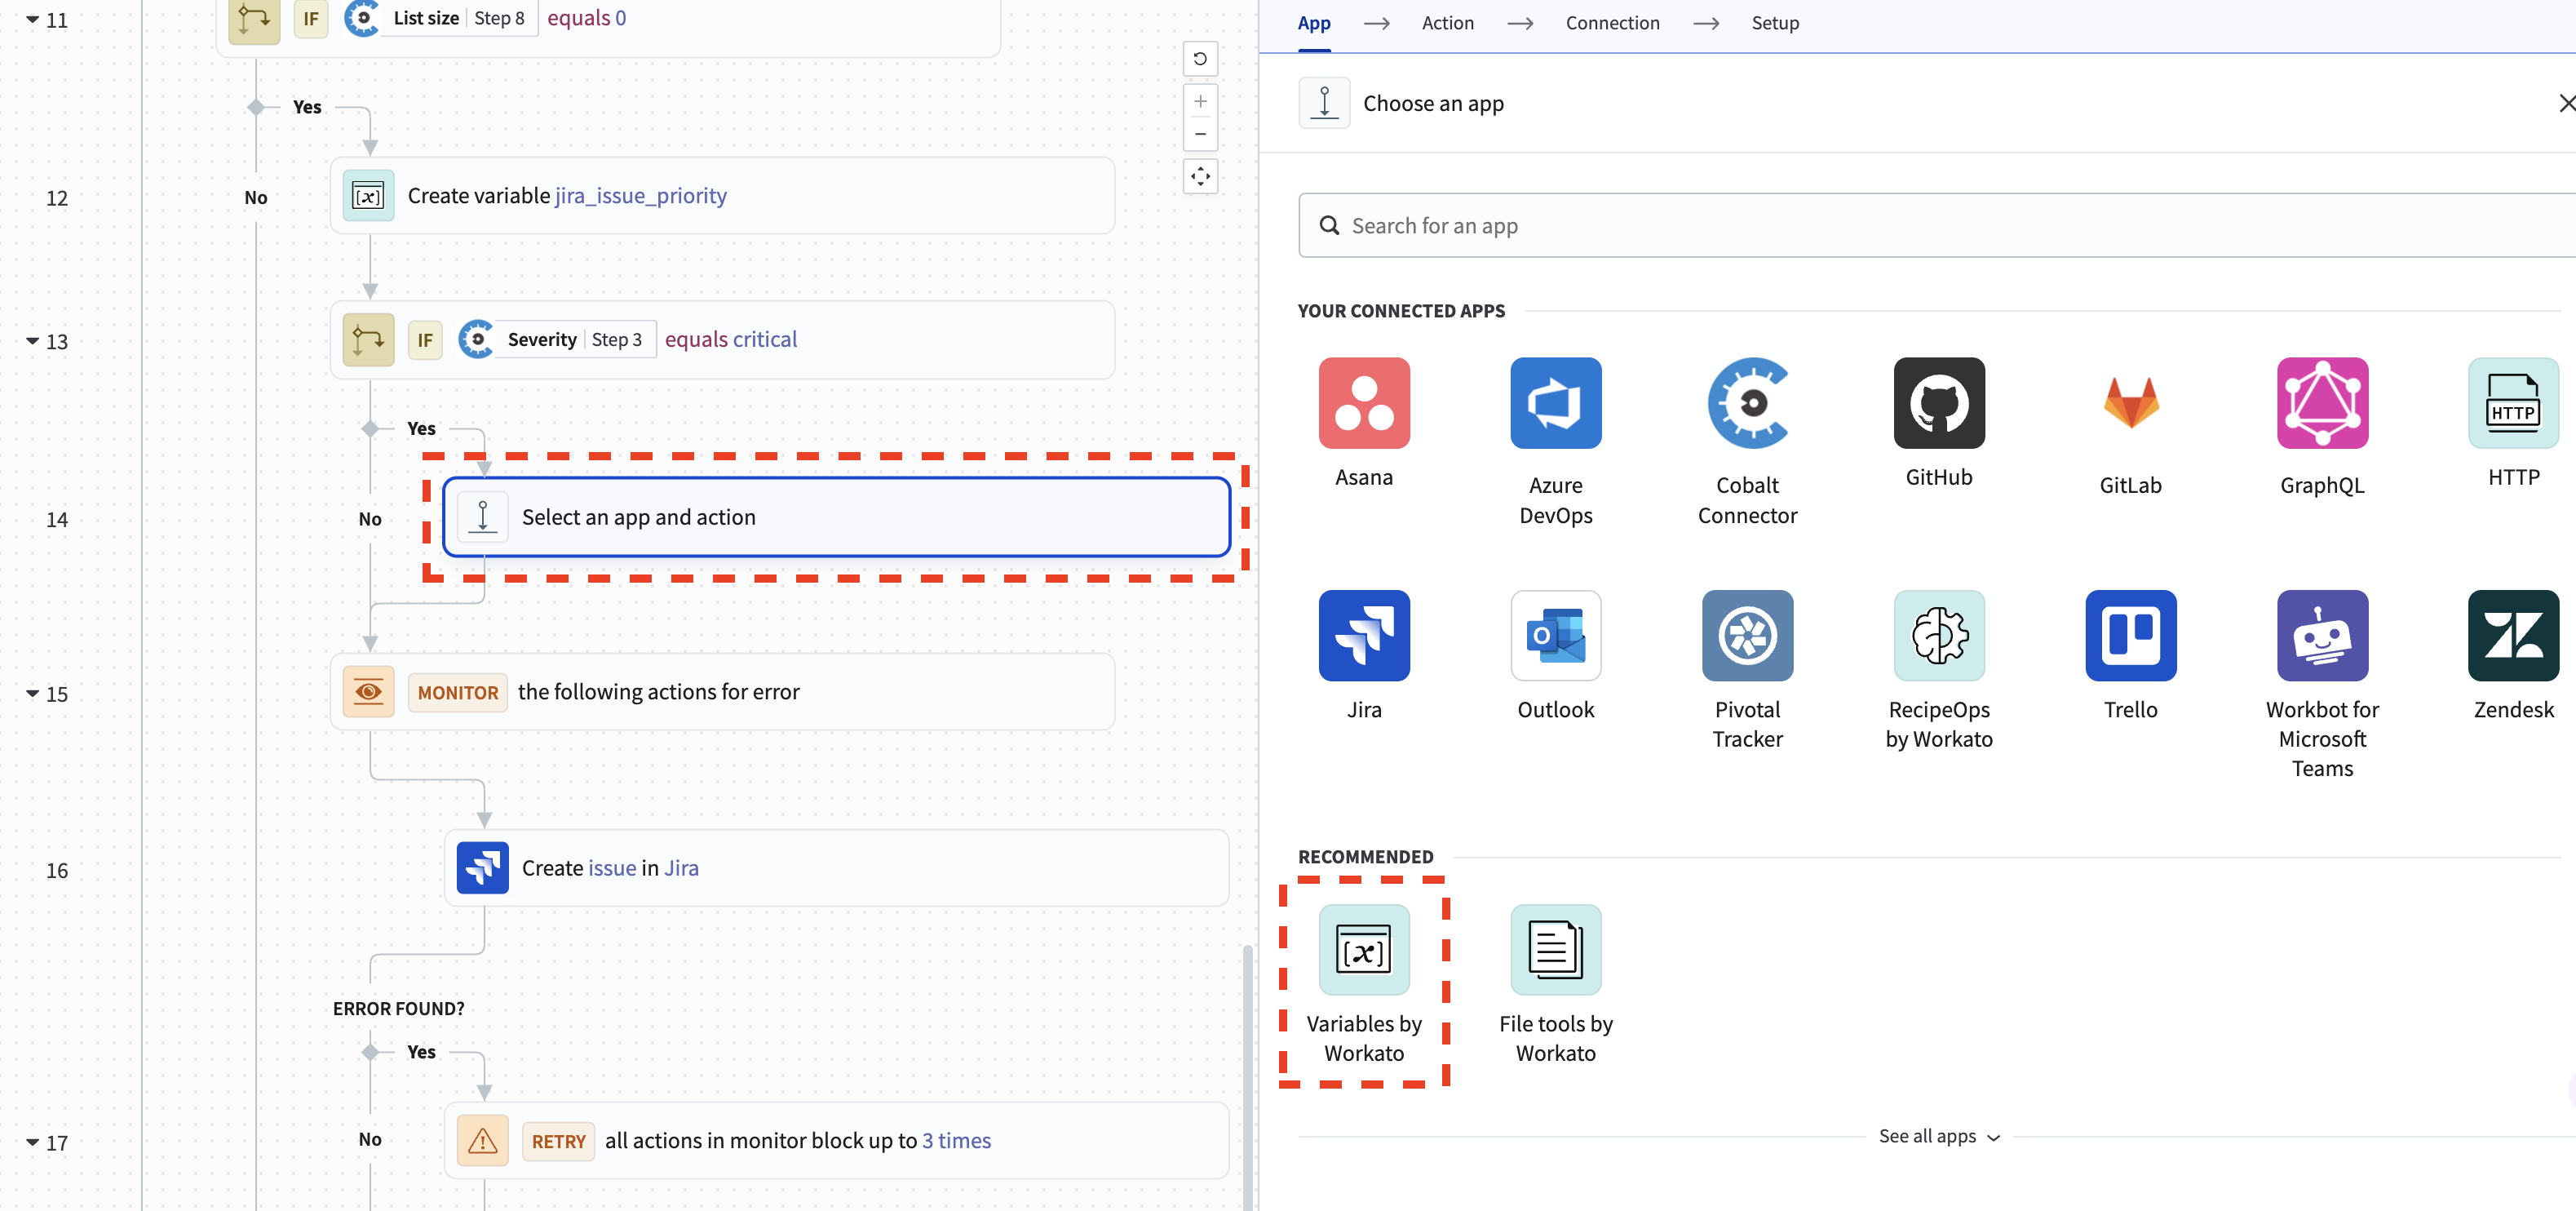Click the IF branch icon in step 13
The image size is (2576, 1211).
click(368, 339)
